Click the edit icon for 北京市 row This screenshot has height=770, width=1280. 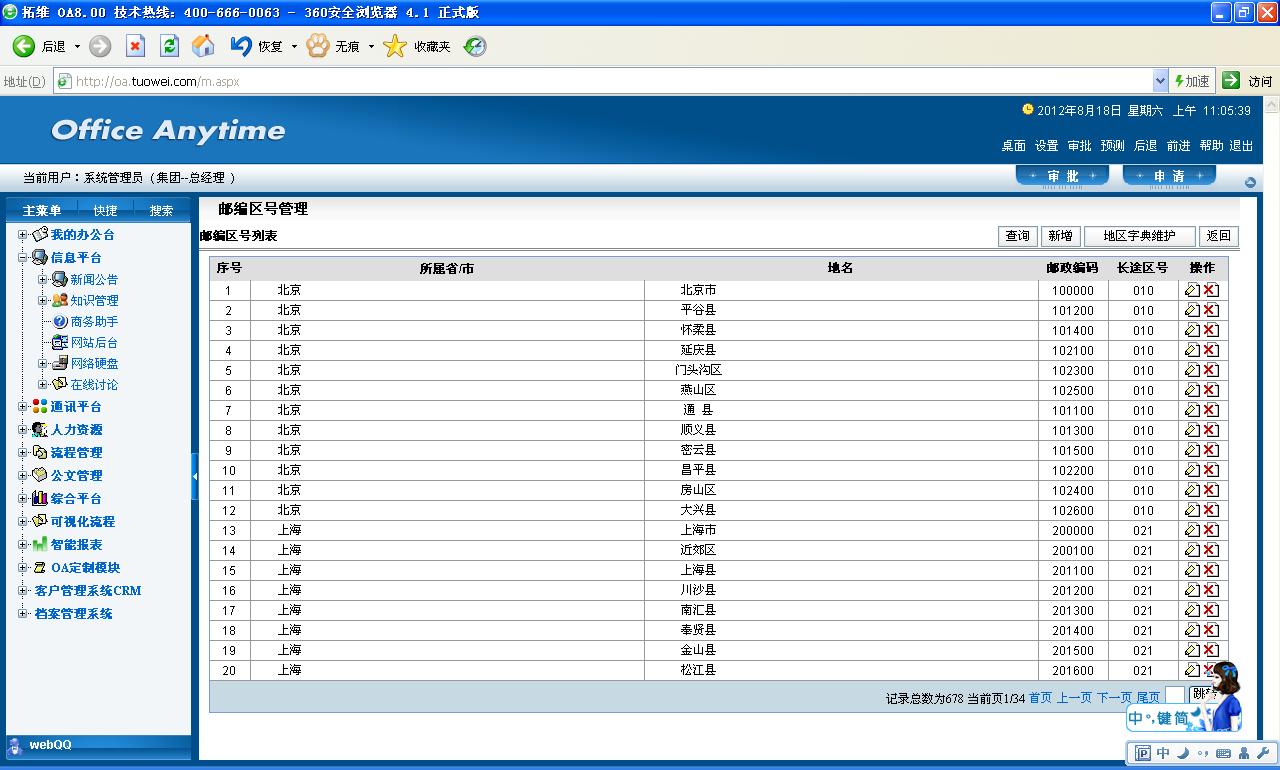click(x=1192, y=290)
